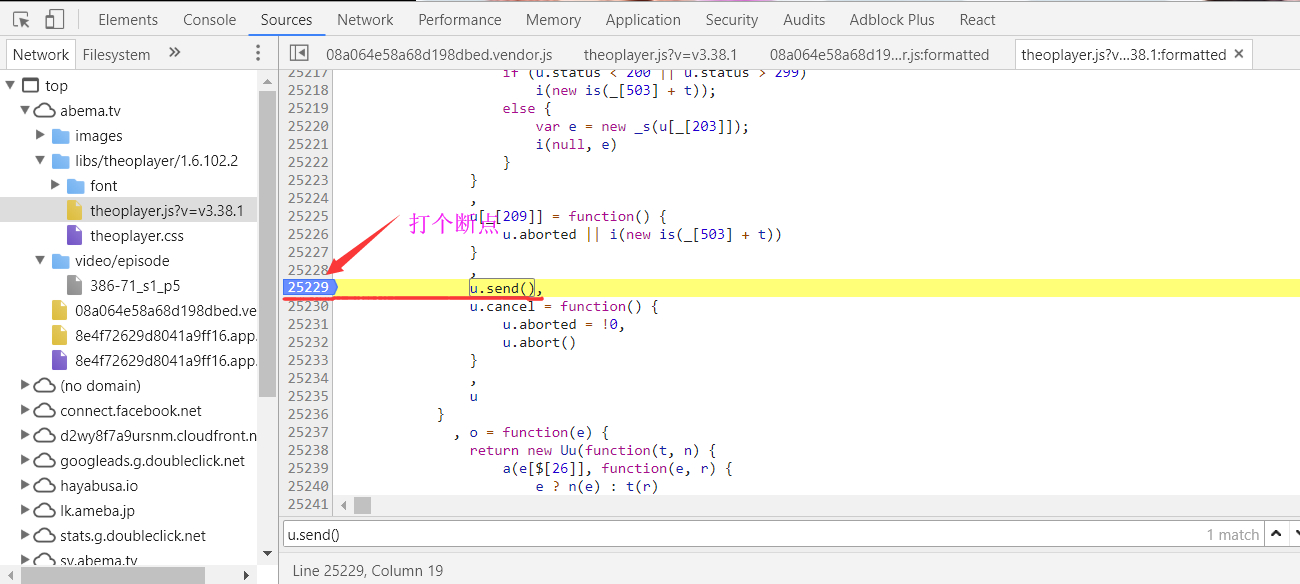Open the images folder icon
This screenshot has height=584, width=1300.
click(x=60, y=136)
